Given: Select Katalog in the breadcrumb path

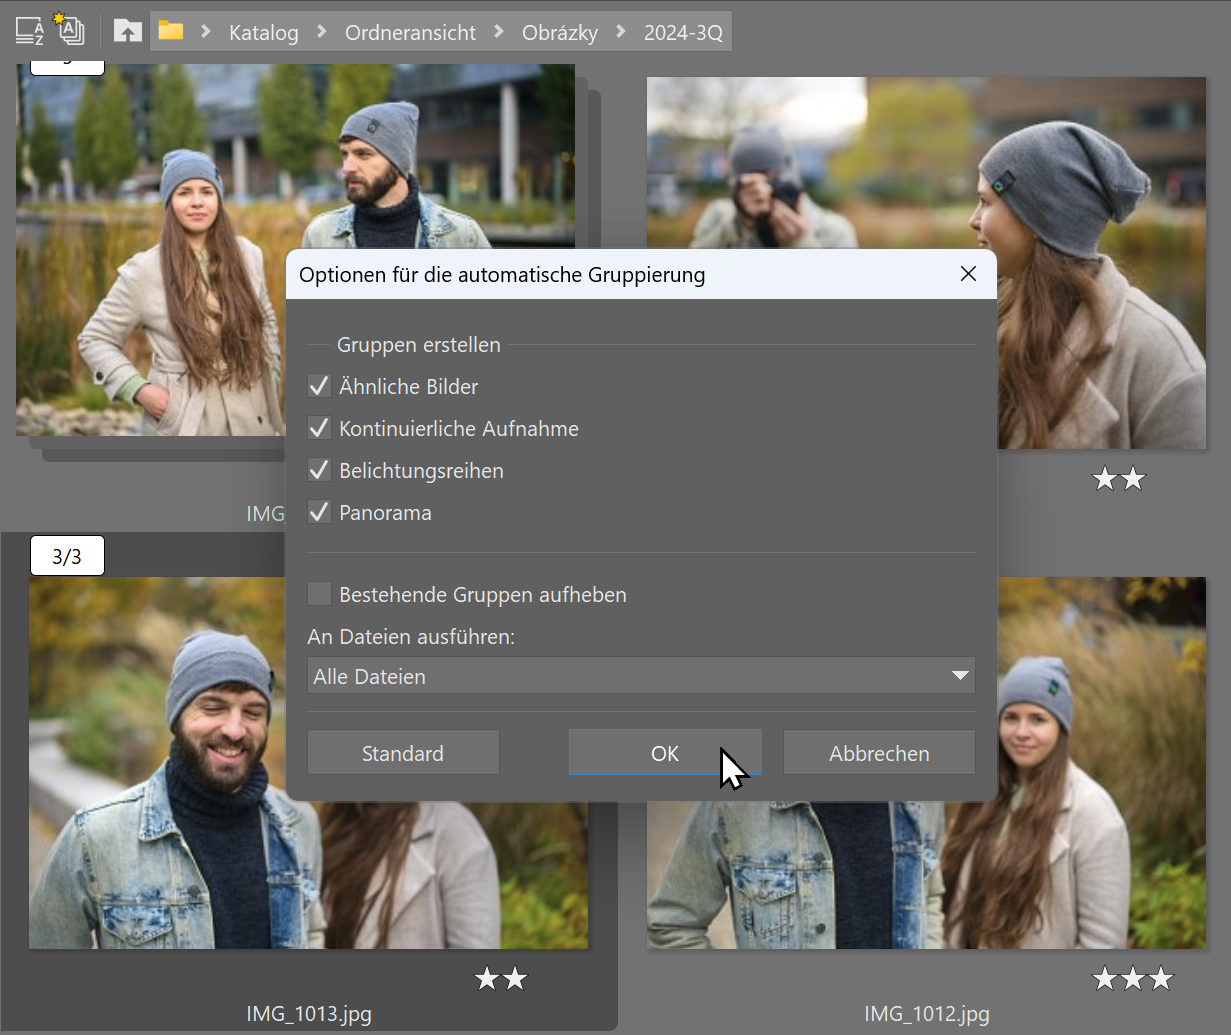Looking at the screenshot, I should point(263,32).
